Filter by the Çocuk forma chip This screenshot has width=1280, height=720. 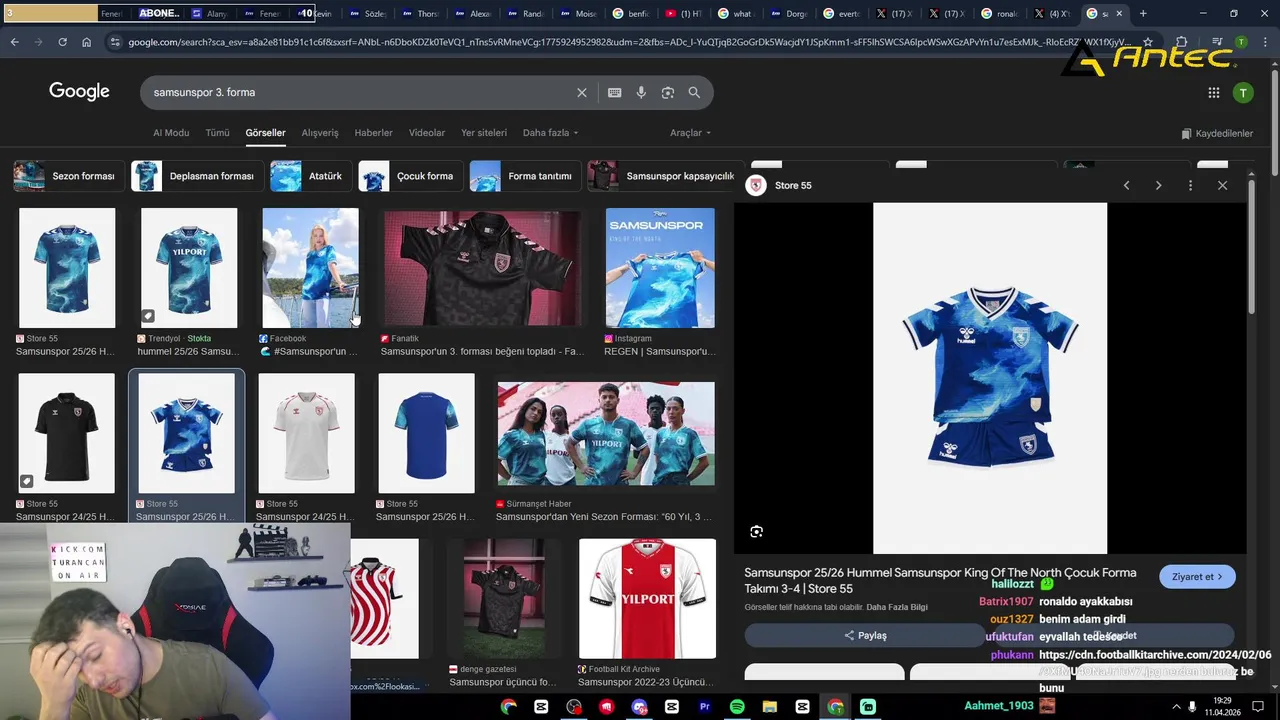point(410,176)
